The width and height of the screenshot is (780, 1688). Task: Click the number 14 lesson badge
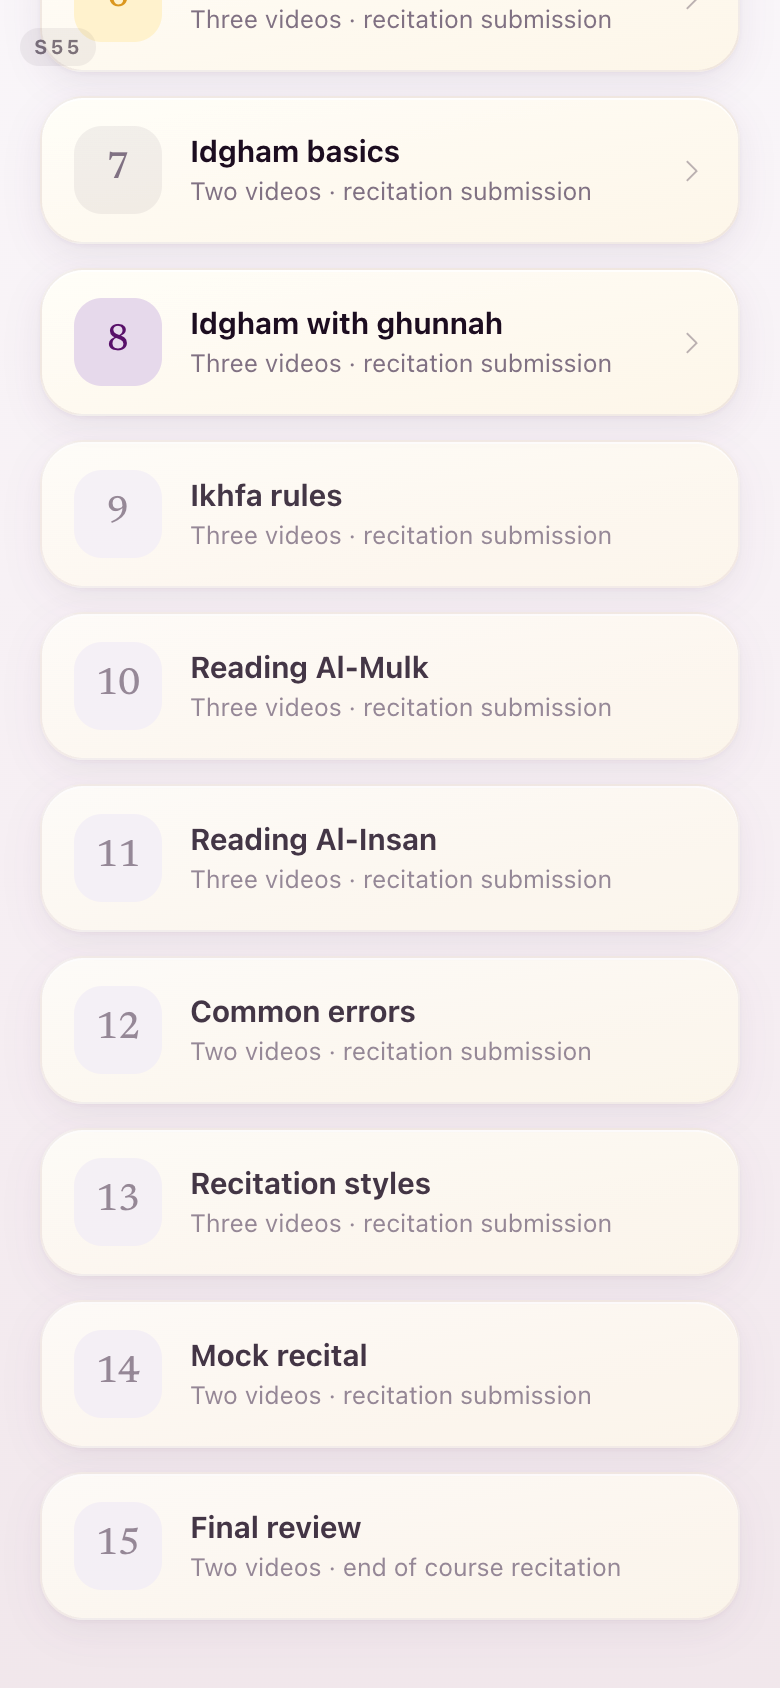(x=118, y=1374)
